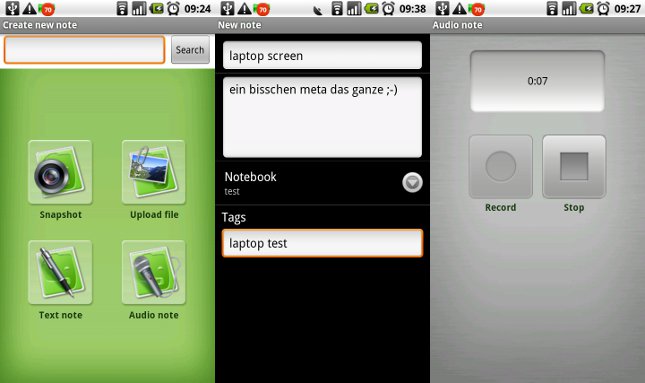Tap the battery icon near 09:27
Screen dimensions: 645x383
point(587,8)
